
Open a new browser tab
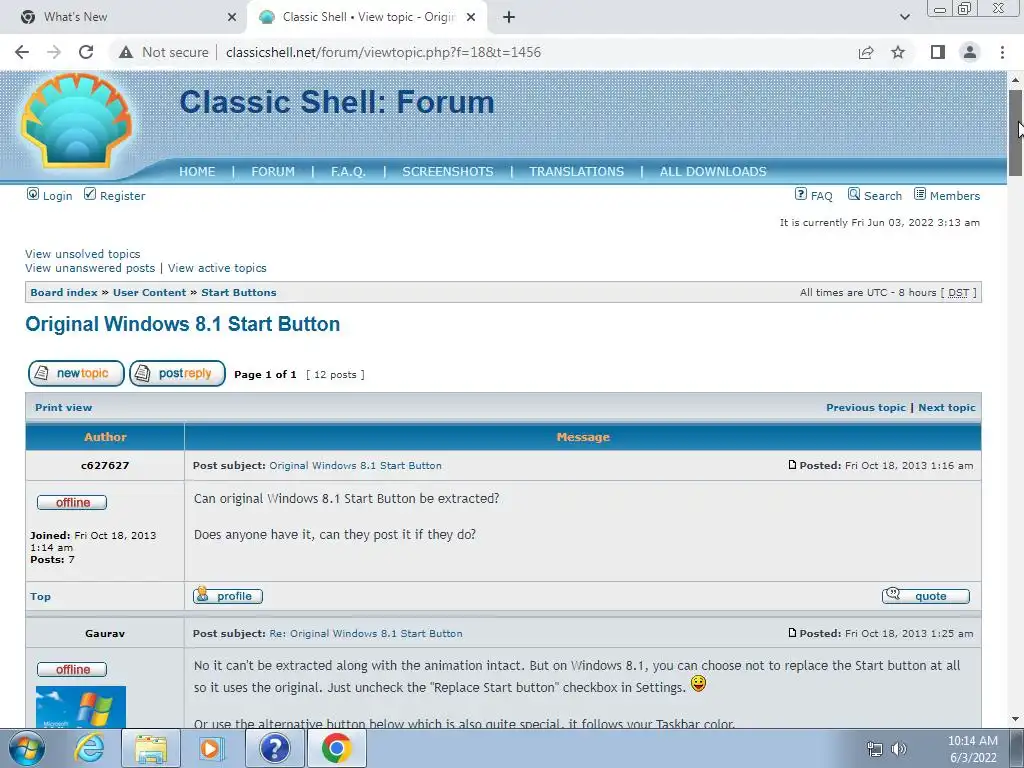(509, 18)
